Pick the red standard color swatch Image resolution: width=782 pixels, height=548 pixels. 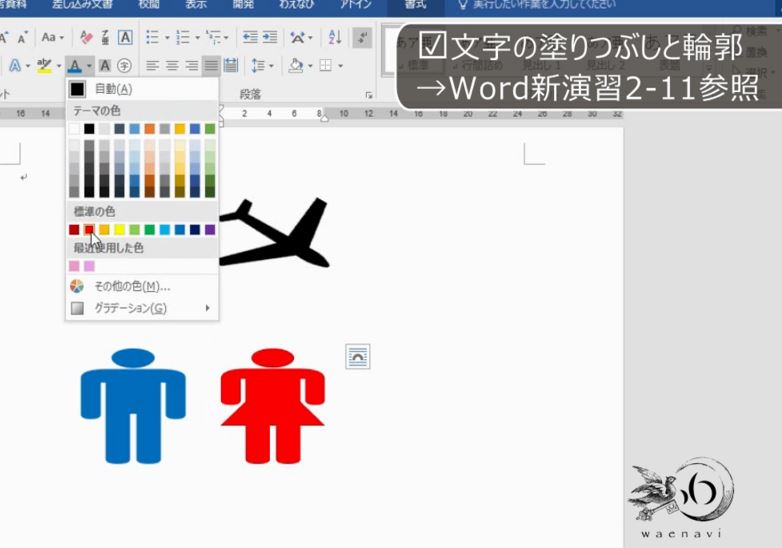[89, 229]
